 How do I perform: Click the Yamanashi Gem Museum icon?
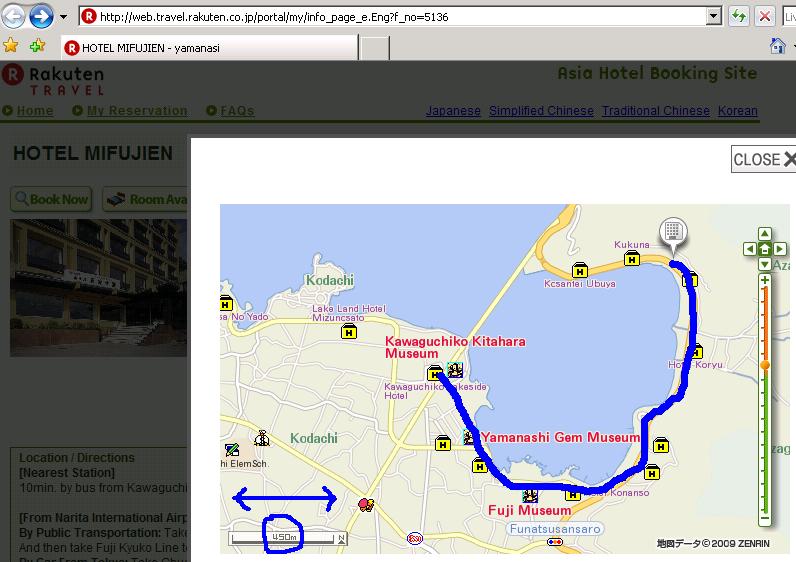click(469, 437)
